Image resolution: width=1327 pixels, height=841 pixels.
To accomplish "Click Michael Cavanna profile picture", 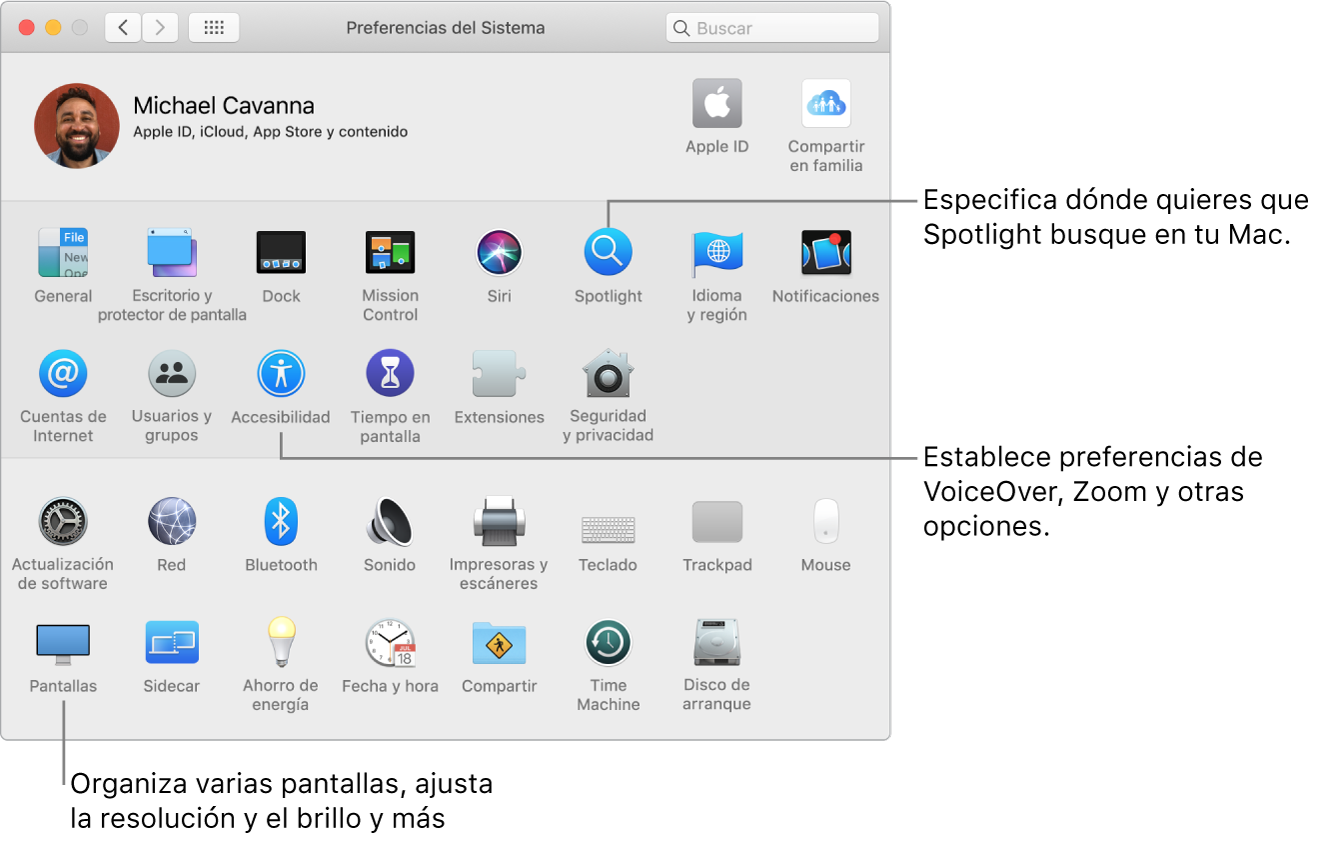I will pos(77,125).
